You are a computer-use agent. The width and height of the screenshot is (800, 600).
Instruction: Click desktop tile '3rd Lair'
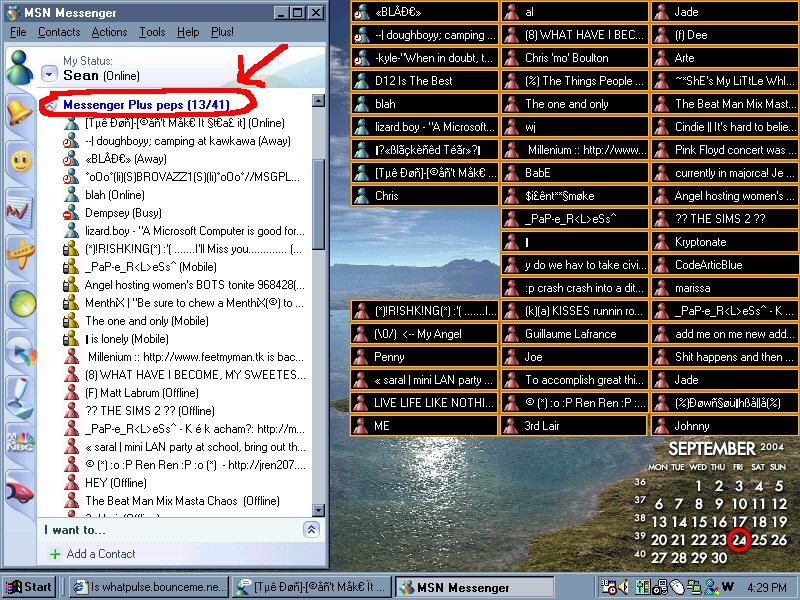point(574,426)
